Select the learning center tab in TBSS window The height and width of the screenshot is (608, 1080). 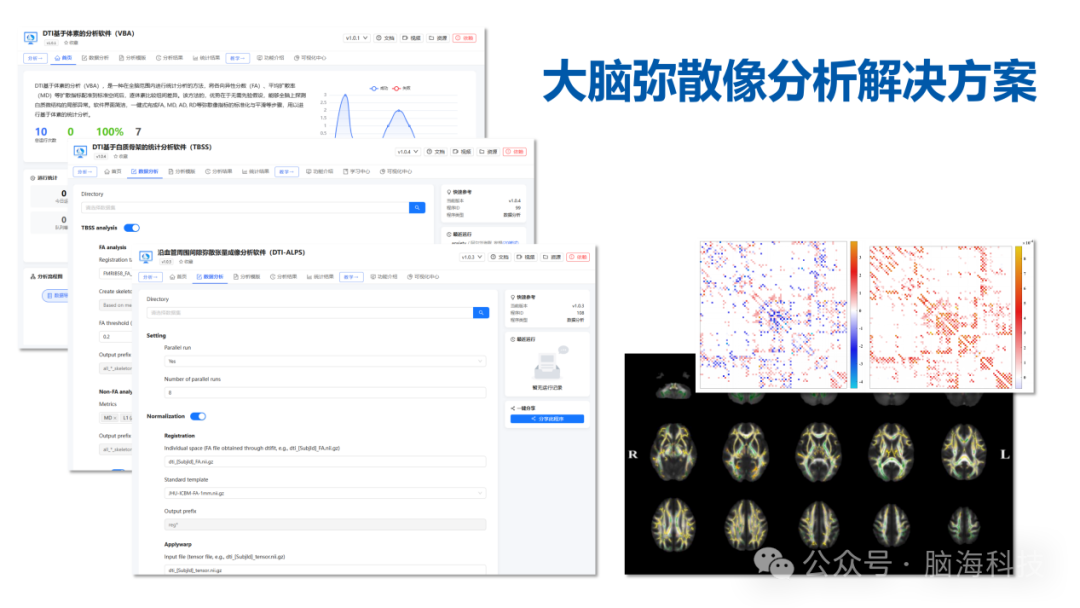356,171
